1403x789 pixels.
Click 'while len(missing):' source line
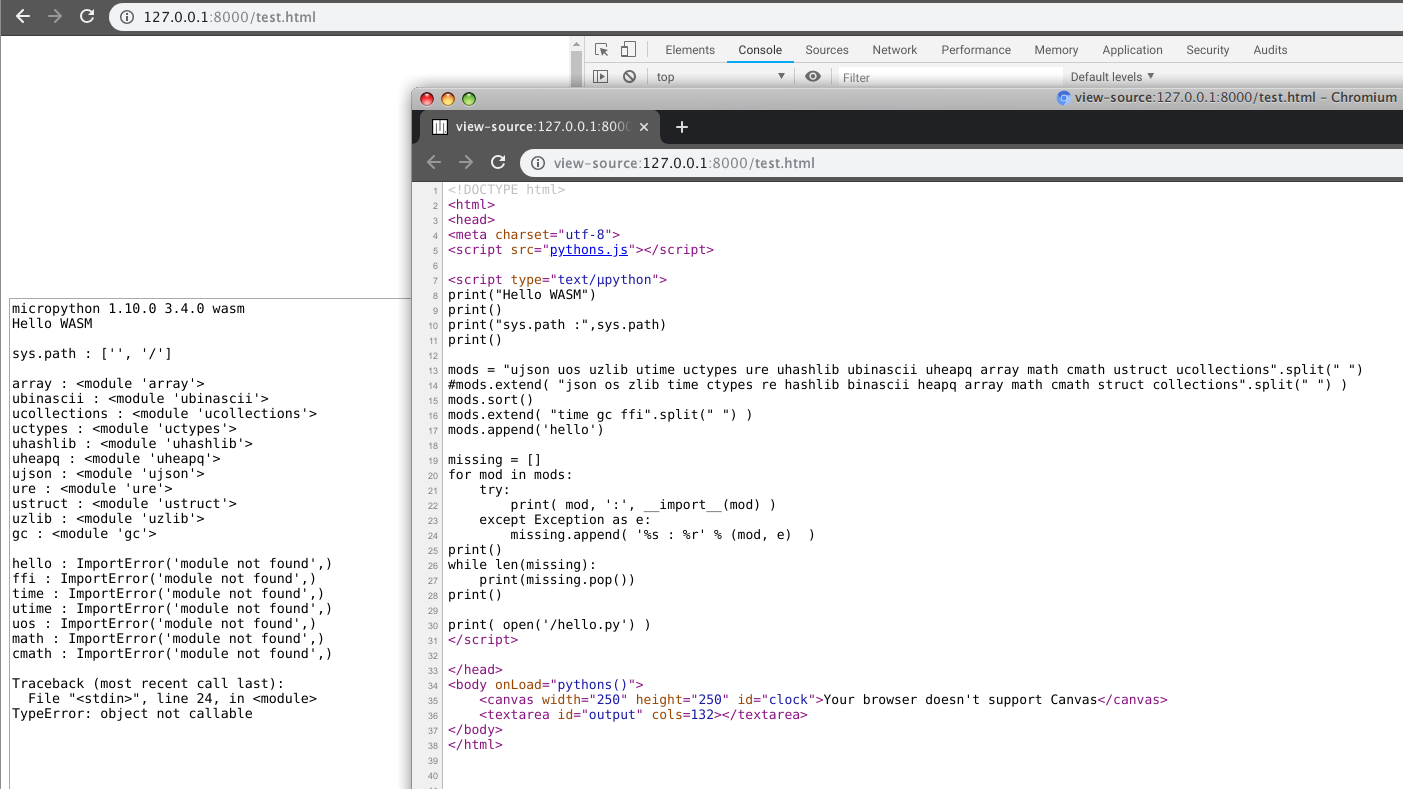[x=522, y=565]
